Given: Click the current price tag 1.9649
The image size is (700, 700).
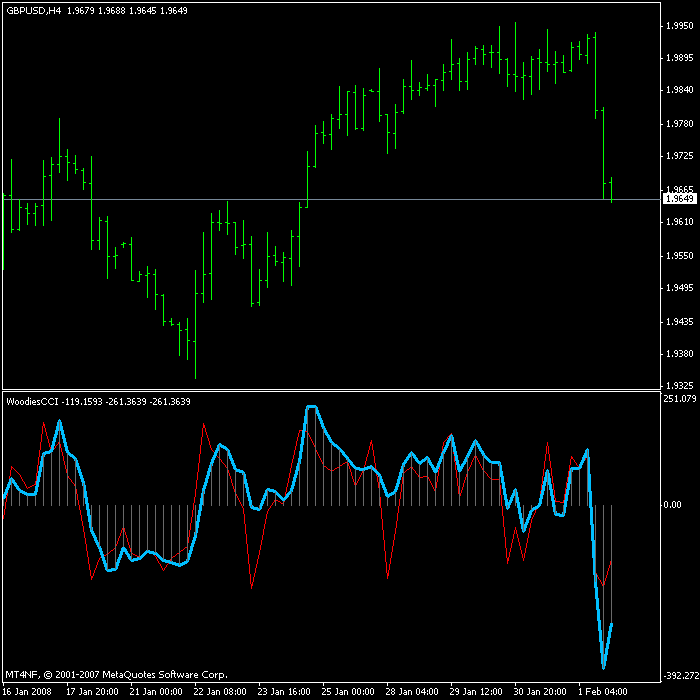Looking at the screenshot, I should [679, 199].
